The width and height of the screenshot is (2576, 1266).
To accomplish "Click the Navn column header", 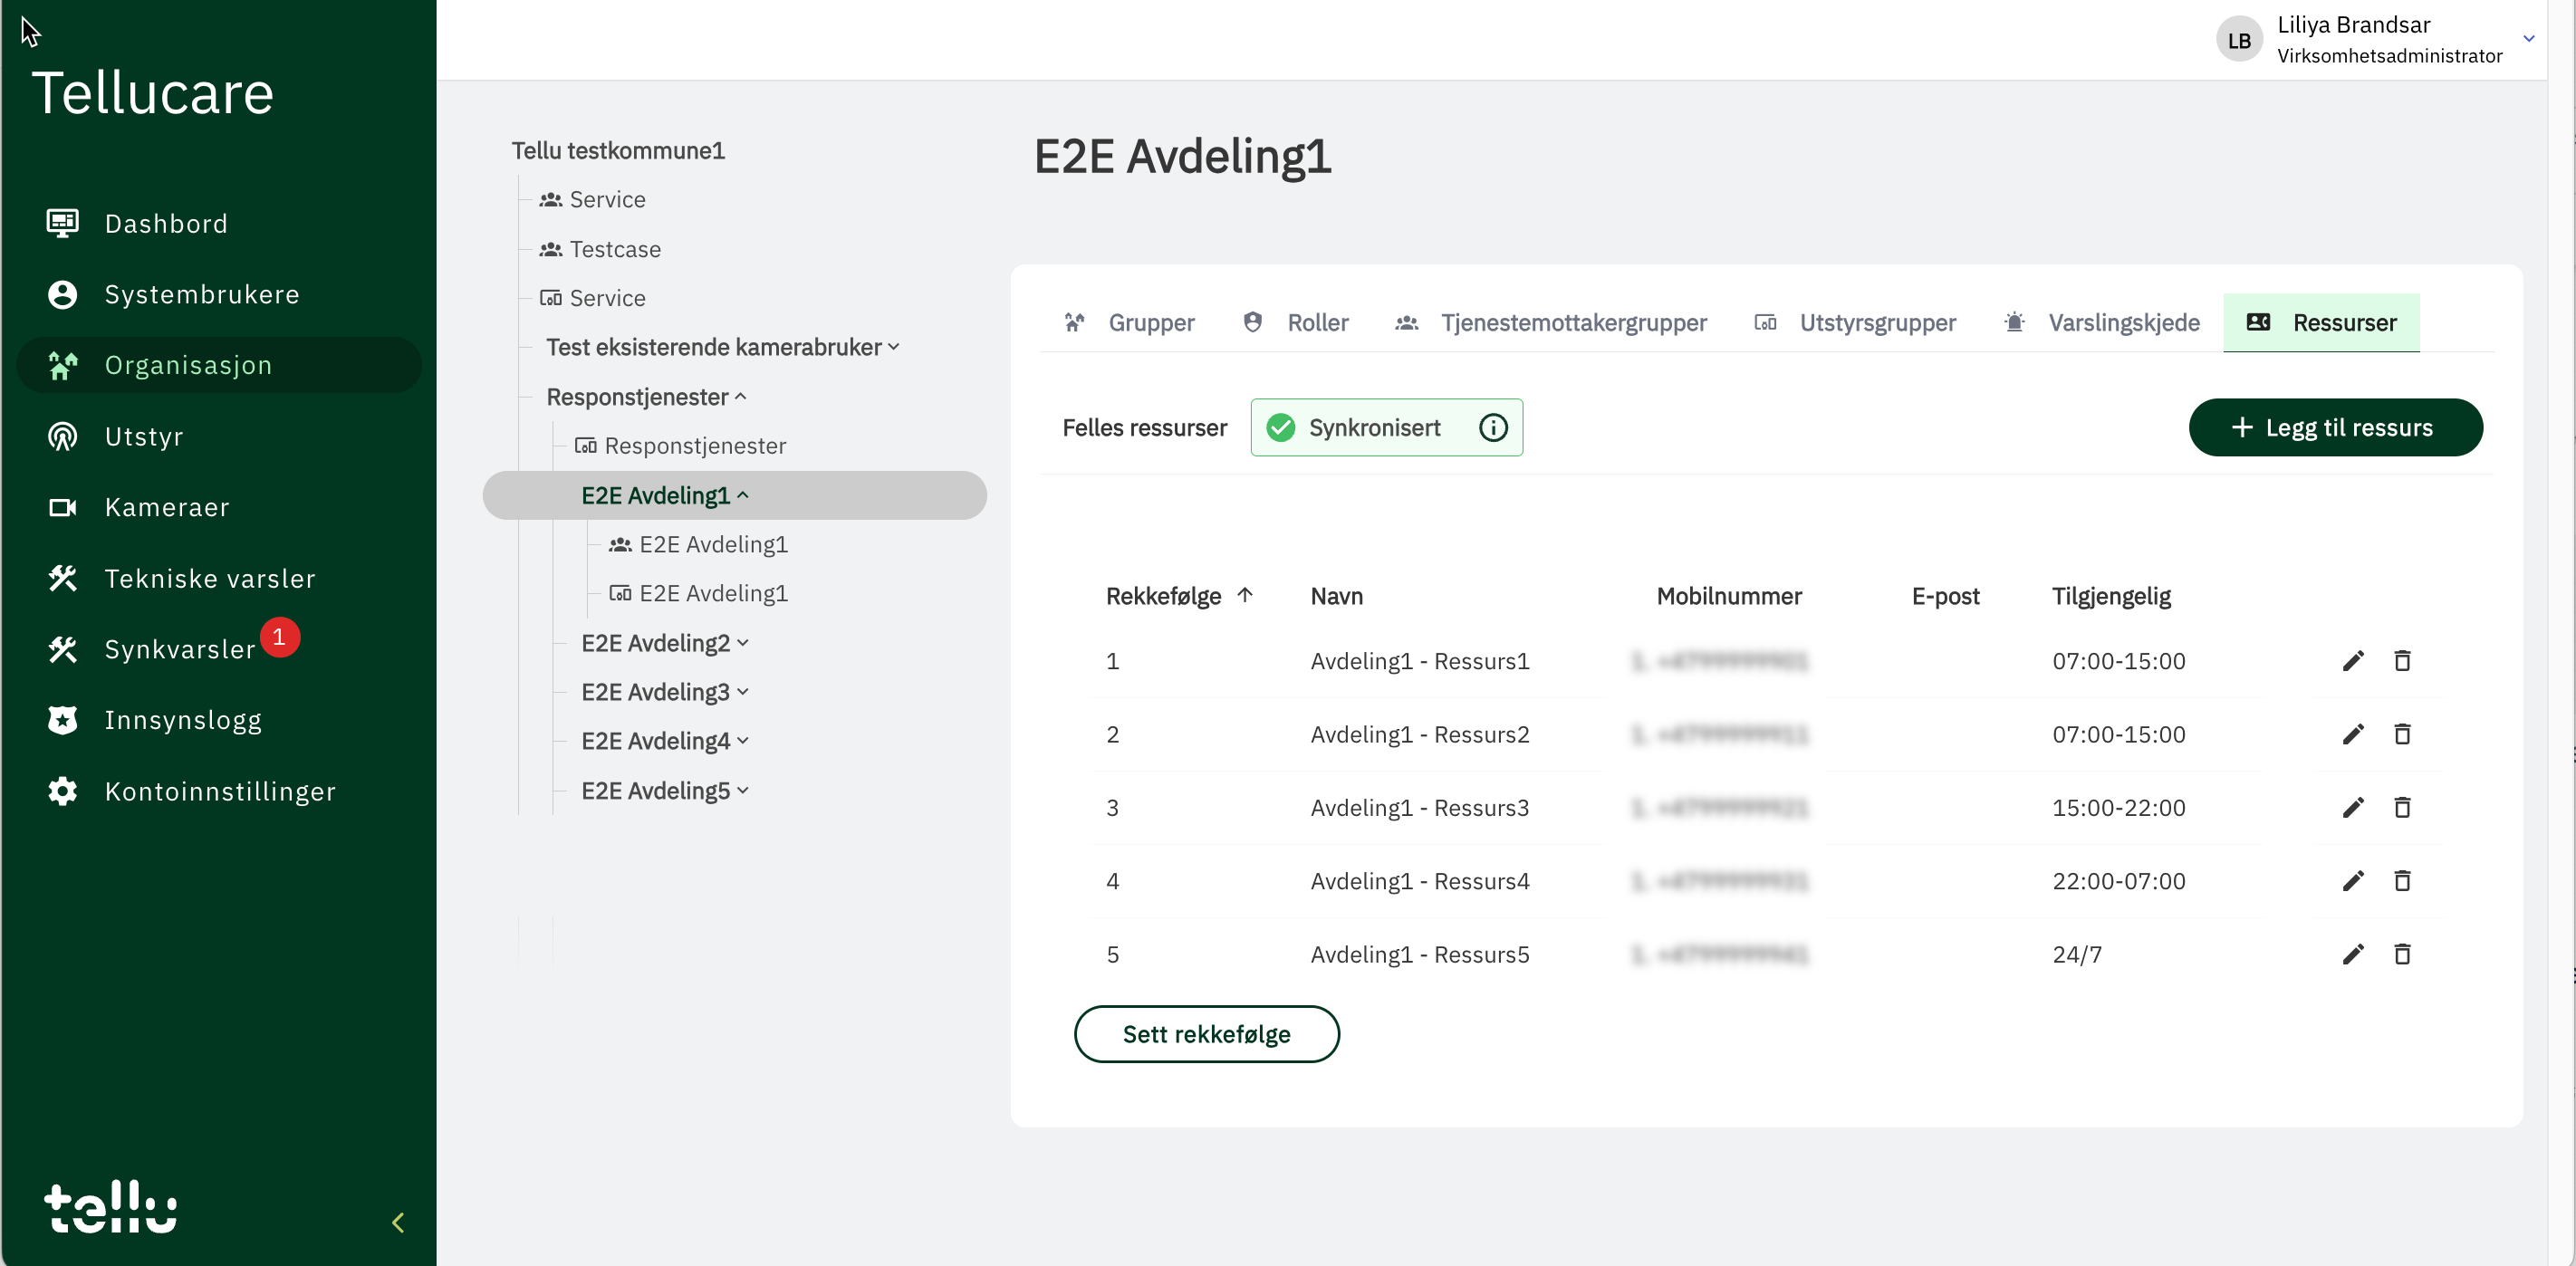I will pos(1336,596).
